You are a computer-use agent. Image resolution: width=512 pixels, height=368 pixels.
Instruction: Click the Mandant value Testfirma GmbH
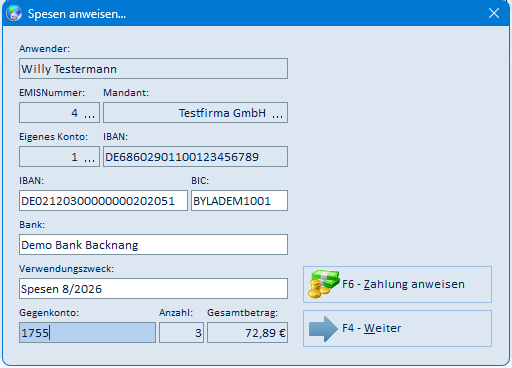point(222,113)
